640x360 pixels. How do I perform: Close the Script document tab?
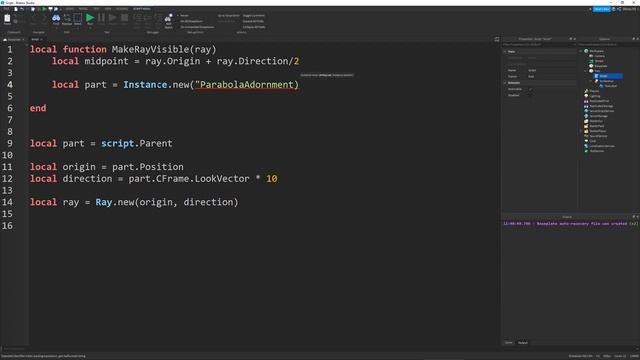42,39
